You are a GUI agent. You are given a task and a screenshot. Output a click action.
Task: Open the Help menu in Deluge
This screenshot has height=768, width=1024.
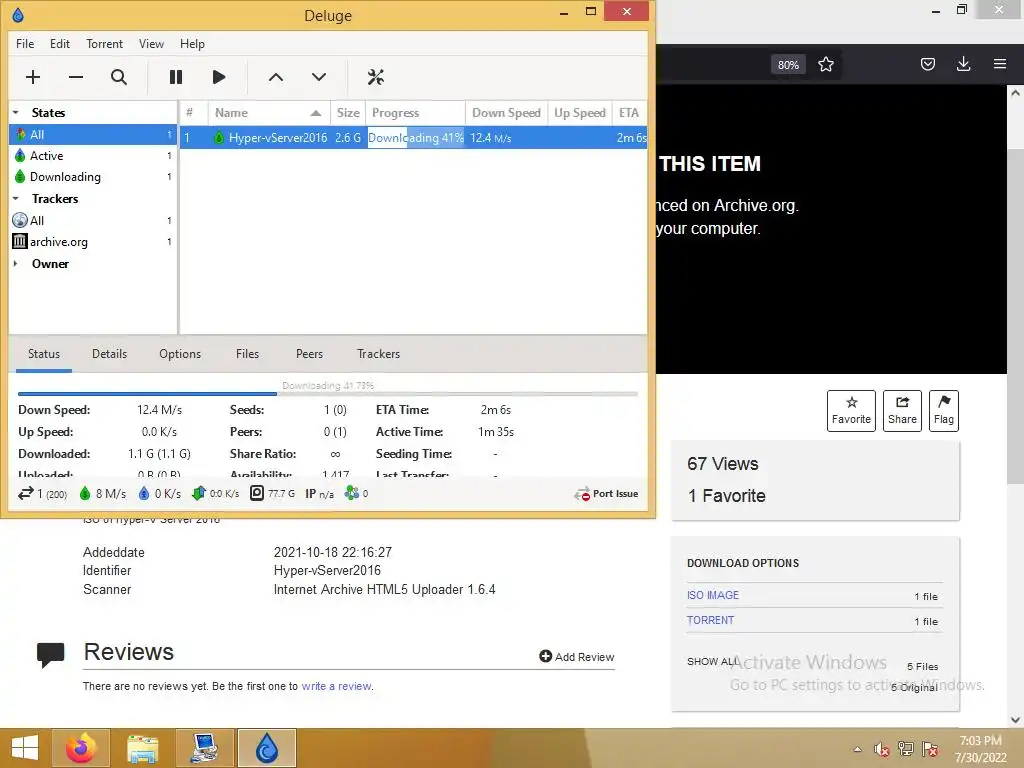click(x=192, y=44)
